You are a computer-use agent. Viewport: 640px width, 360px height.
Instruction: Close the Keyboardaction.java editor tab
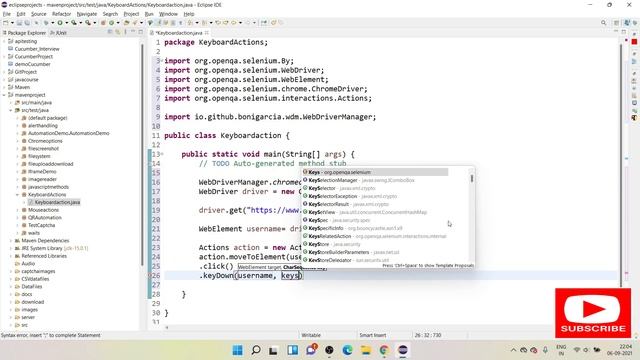point(207,33)
